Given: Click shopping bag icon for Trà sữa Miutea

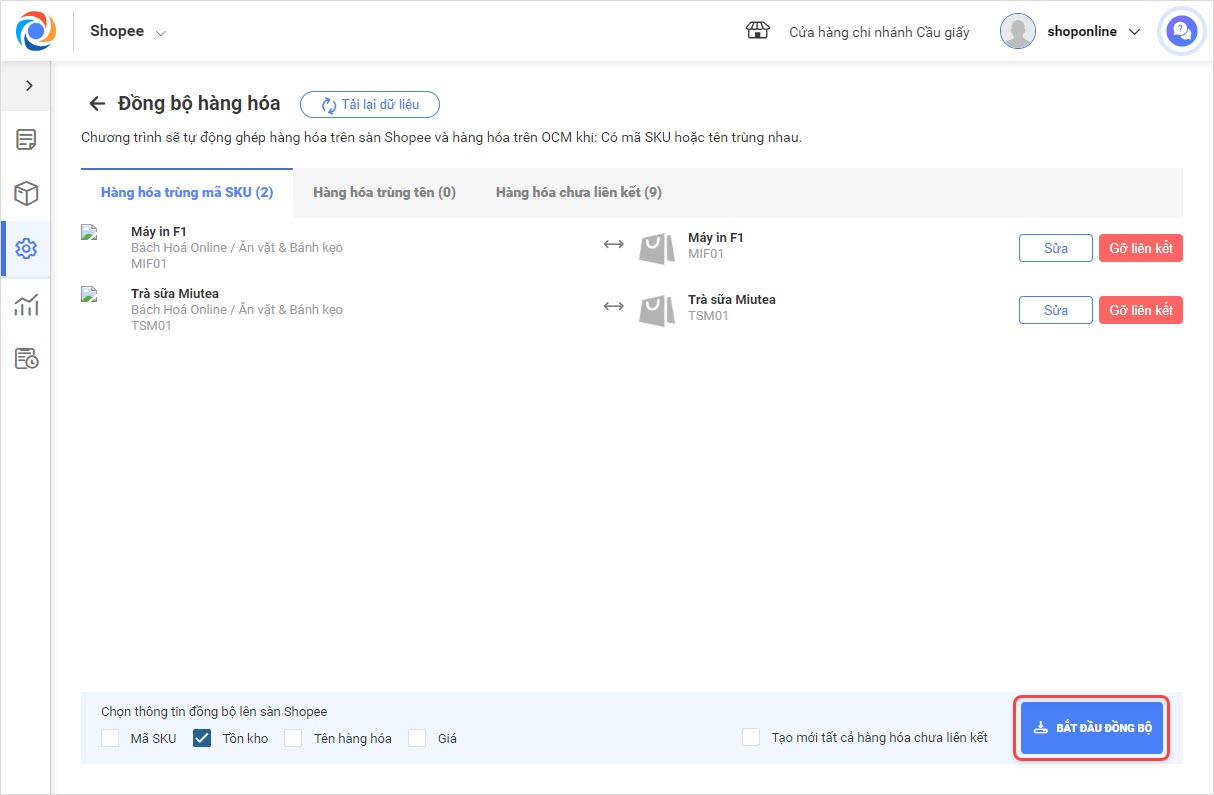Looking at the screenshot, I should (x=657, y=310).
